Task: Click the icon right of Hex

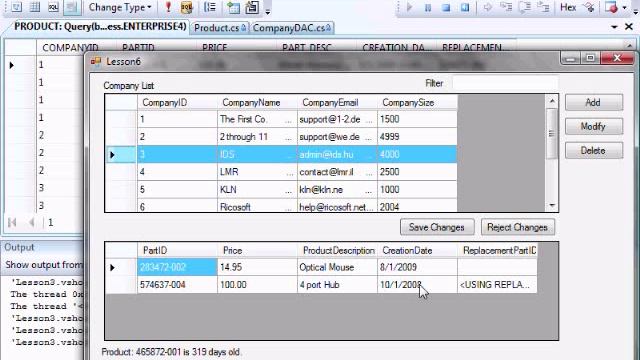Action: point(589,7)
